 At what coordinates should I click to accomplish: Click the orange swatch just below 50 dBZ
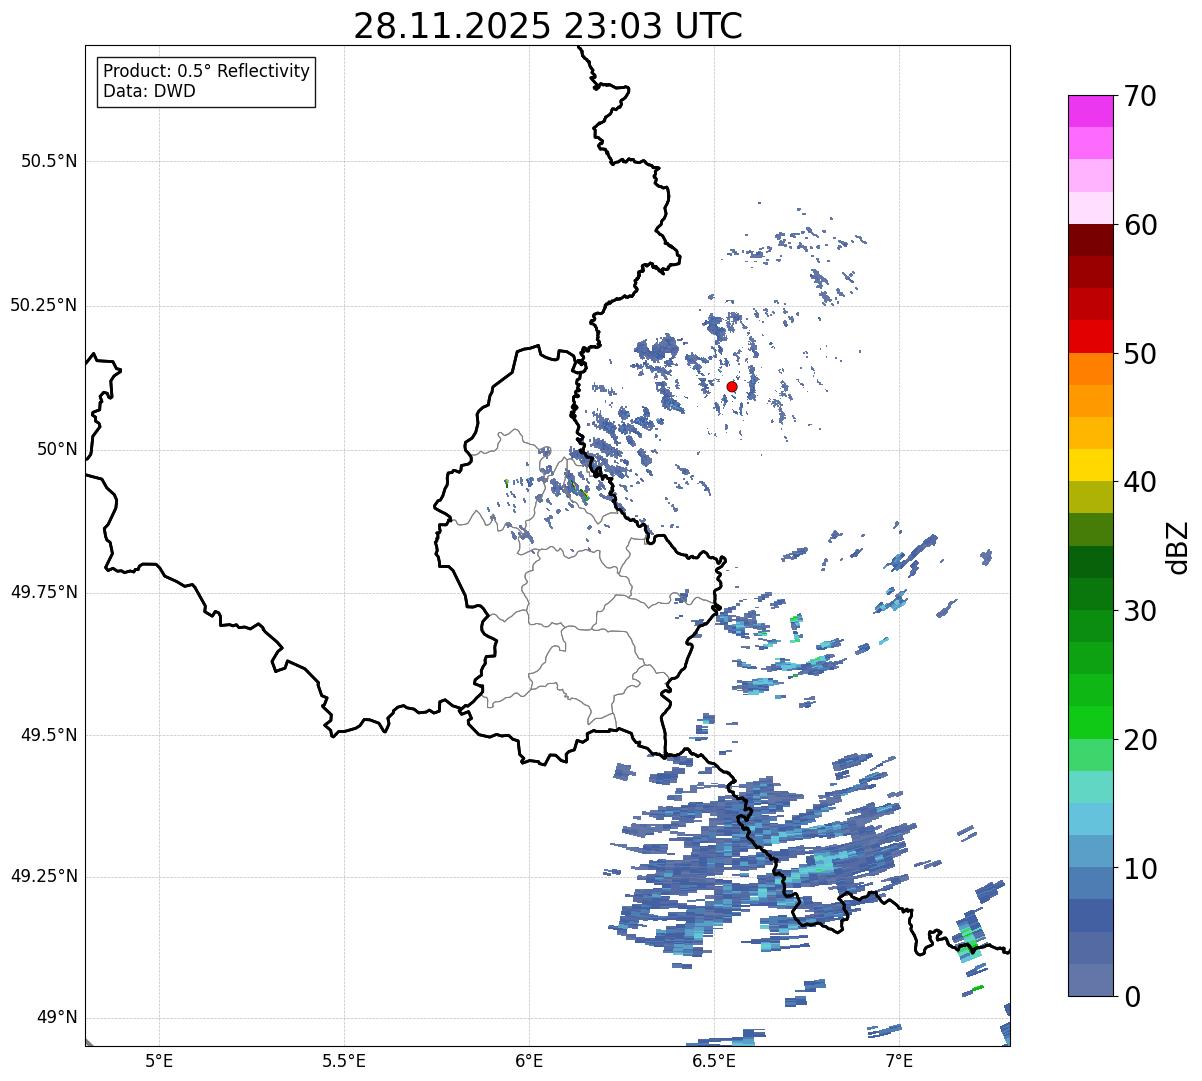pos(1090,369)
